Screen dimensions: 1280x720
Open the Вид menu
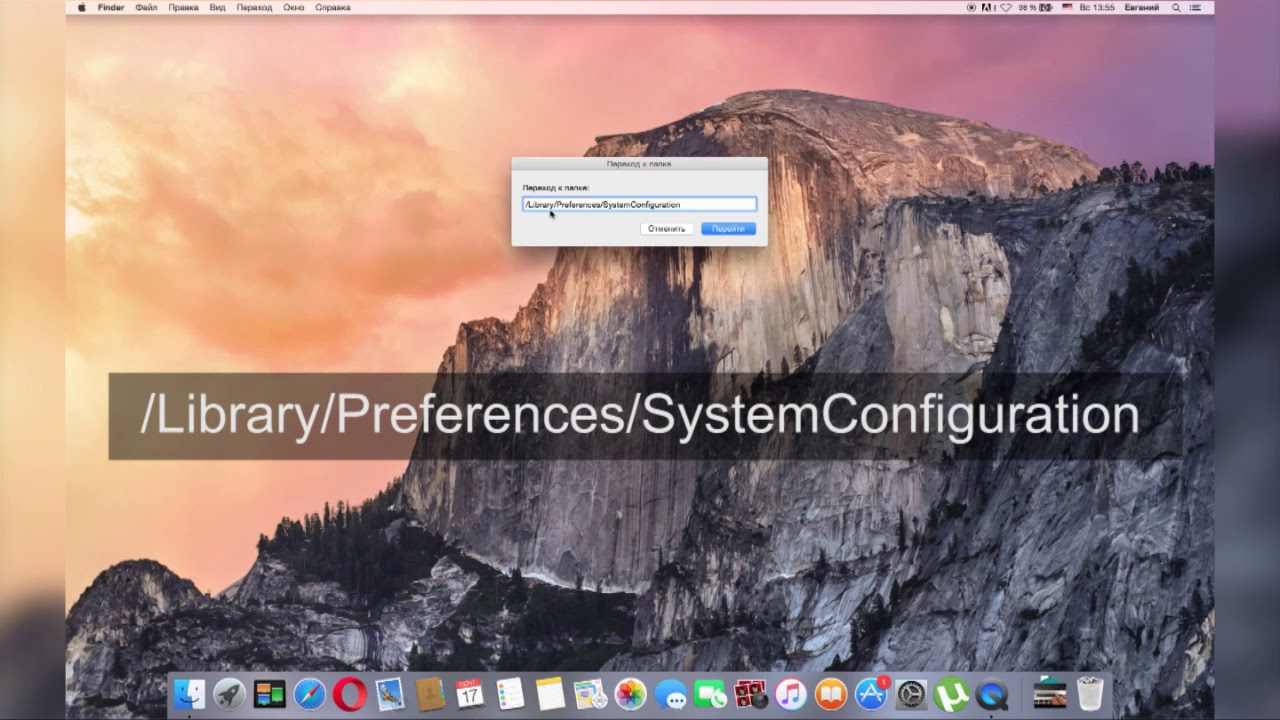click(x=217, y=7)
